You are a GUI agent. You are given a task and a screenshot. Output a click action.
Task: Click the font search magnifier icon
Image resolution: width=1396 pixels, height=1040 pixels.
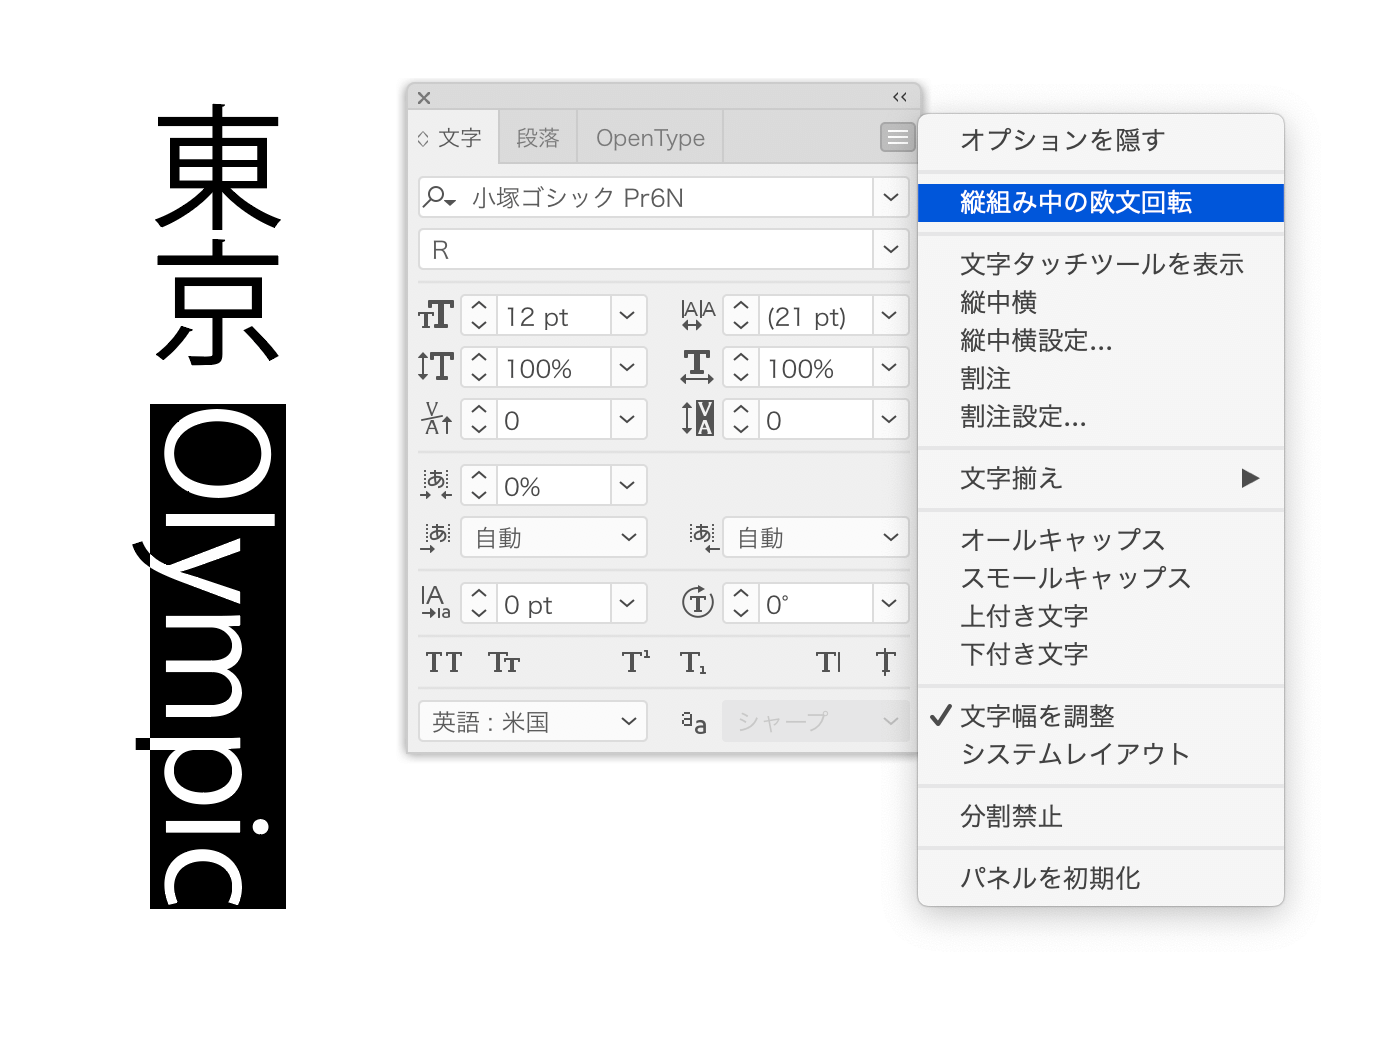click(x=439, y=197)
